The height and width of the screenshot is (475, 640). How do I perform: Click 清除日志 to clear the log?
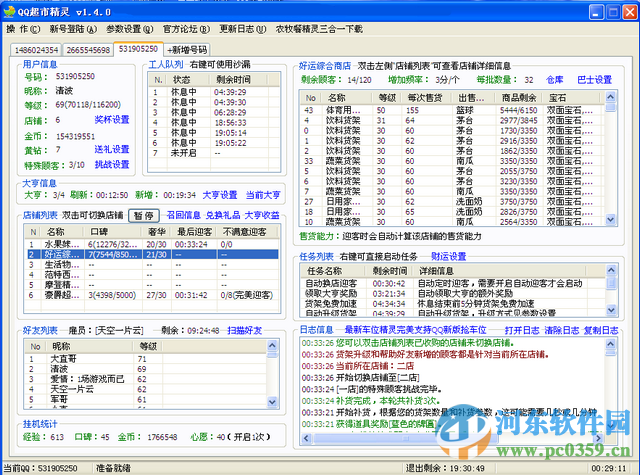[x=560, y=330]
